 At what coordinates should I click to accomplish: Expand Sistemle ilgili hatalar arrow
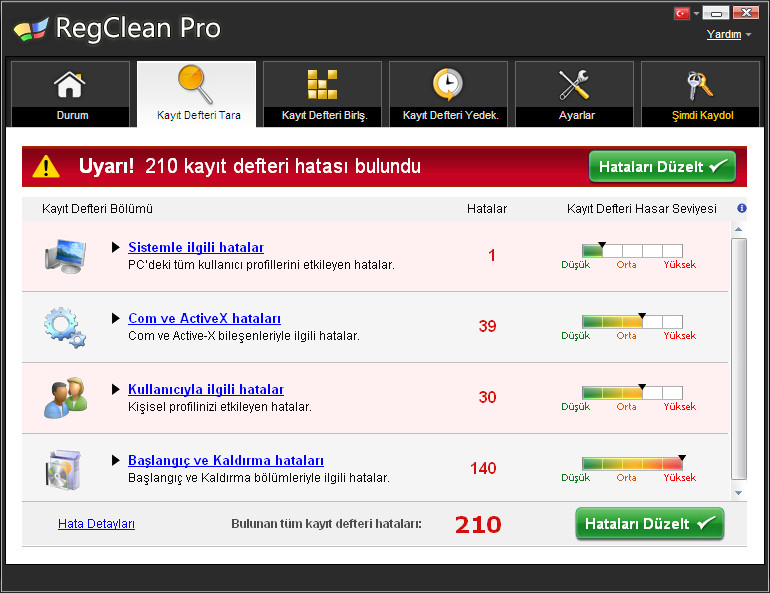click(116, 248)
